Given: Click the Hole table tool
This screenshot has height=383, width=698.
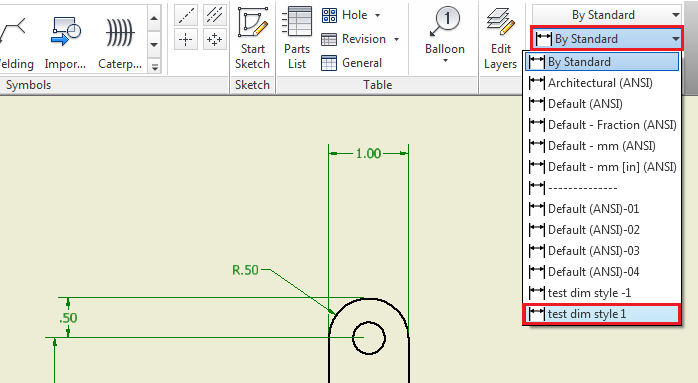Looking at the screenshot, I should [345, 15].
